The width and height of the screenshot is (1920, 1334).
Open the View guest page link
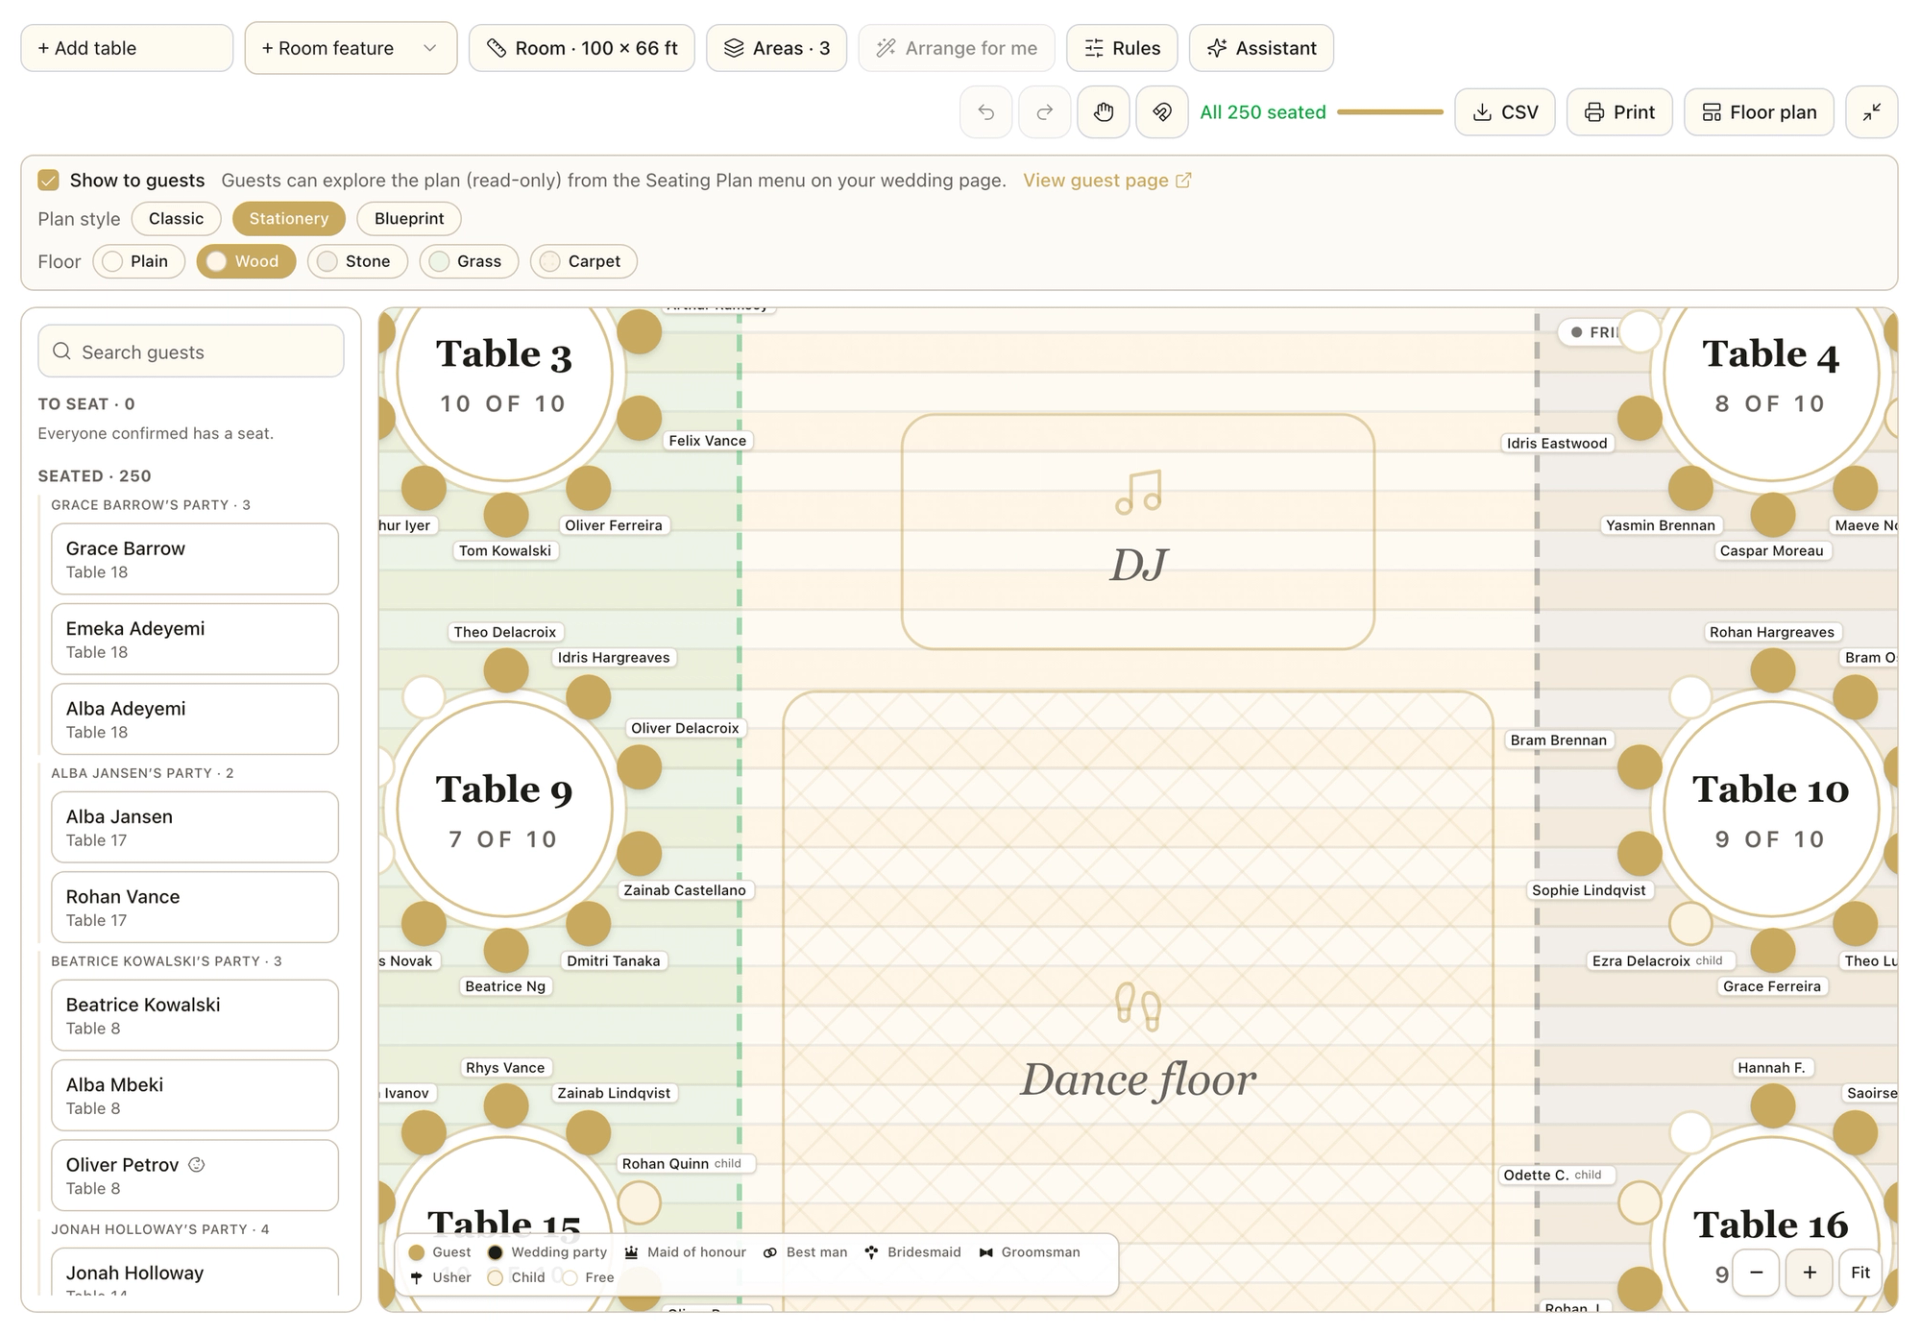coord(1106,180)
